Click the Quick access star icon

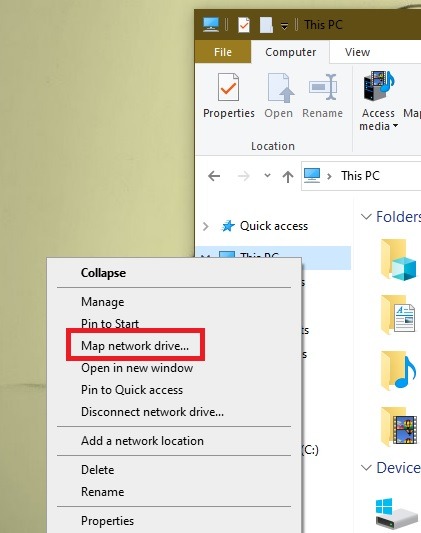228,226
